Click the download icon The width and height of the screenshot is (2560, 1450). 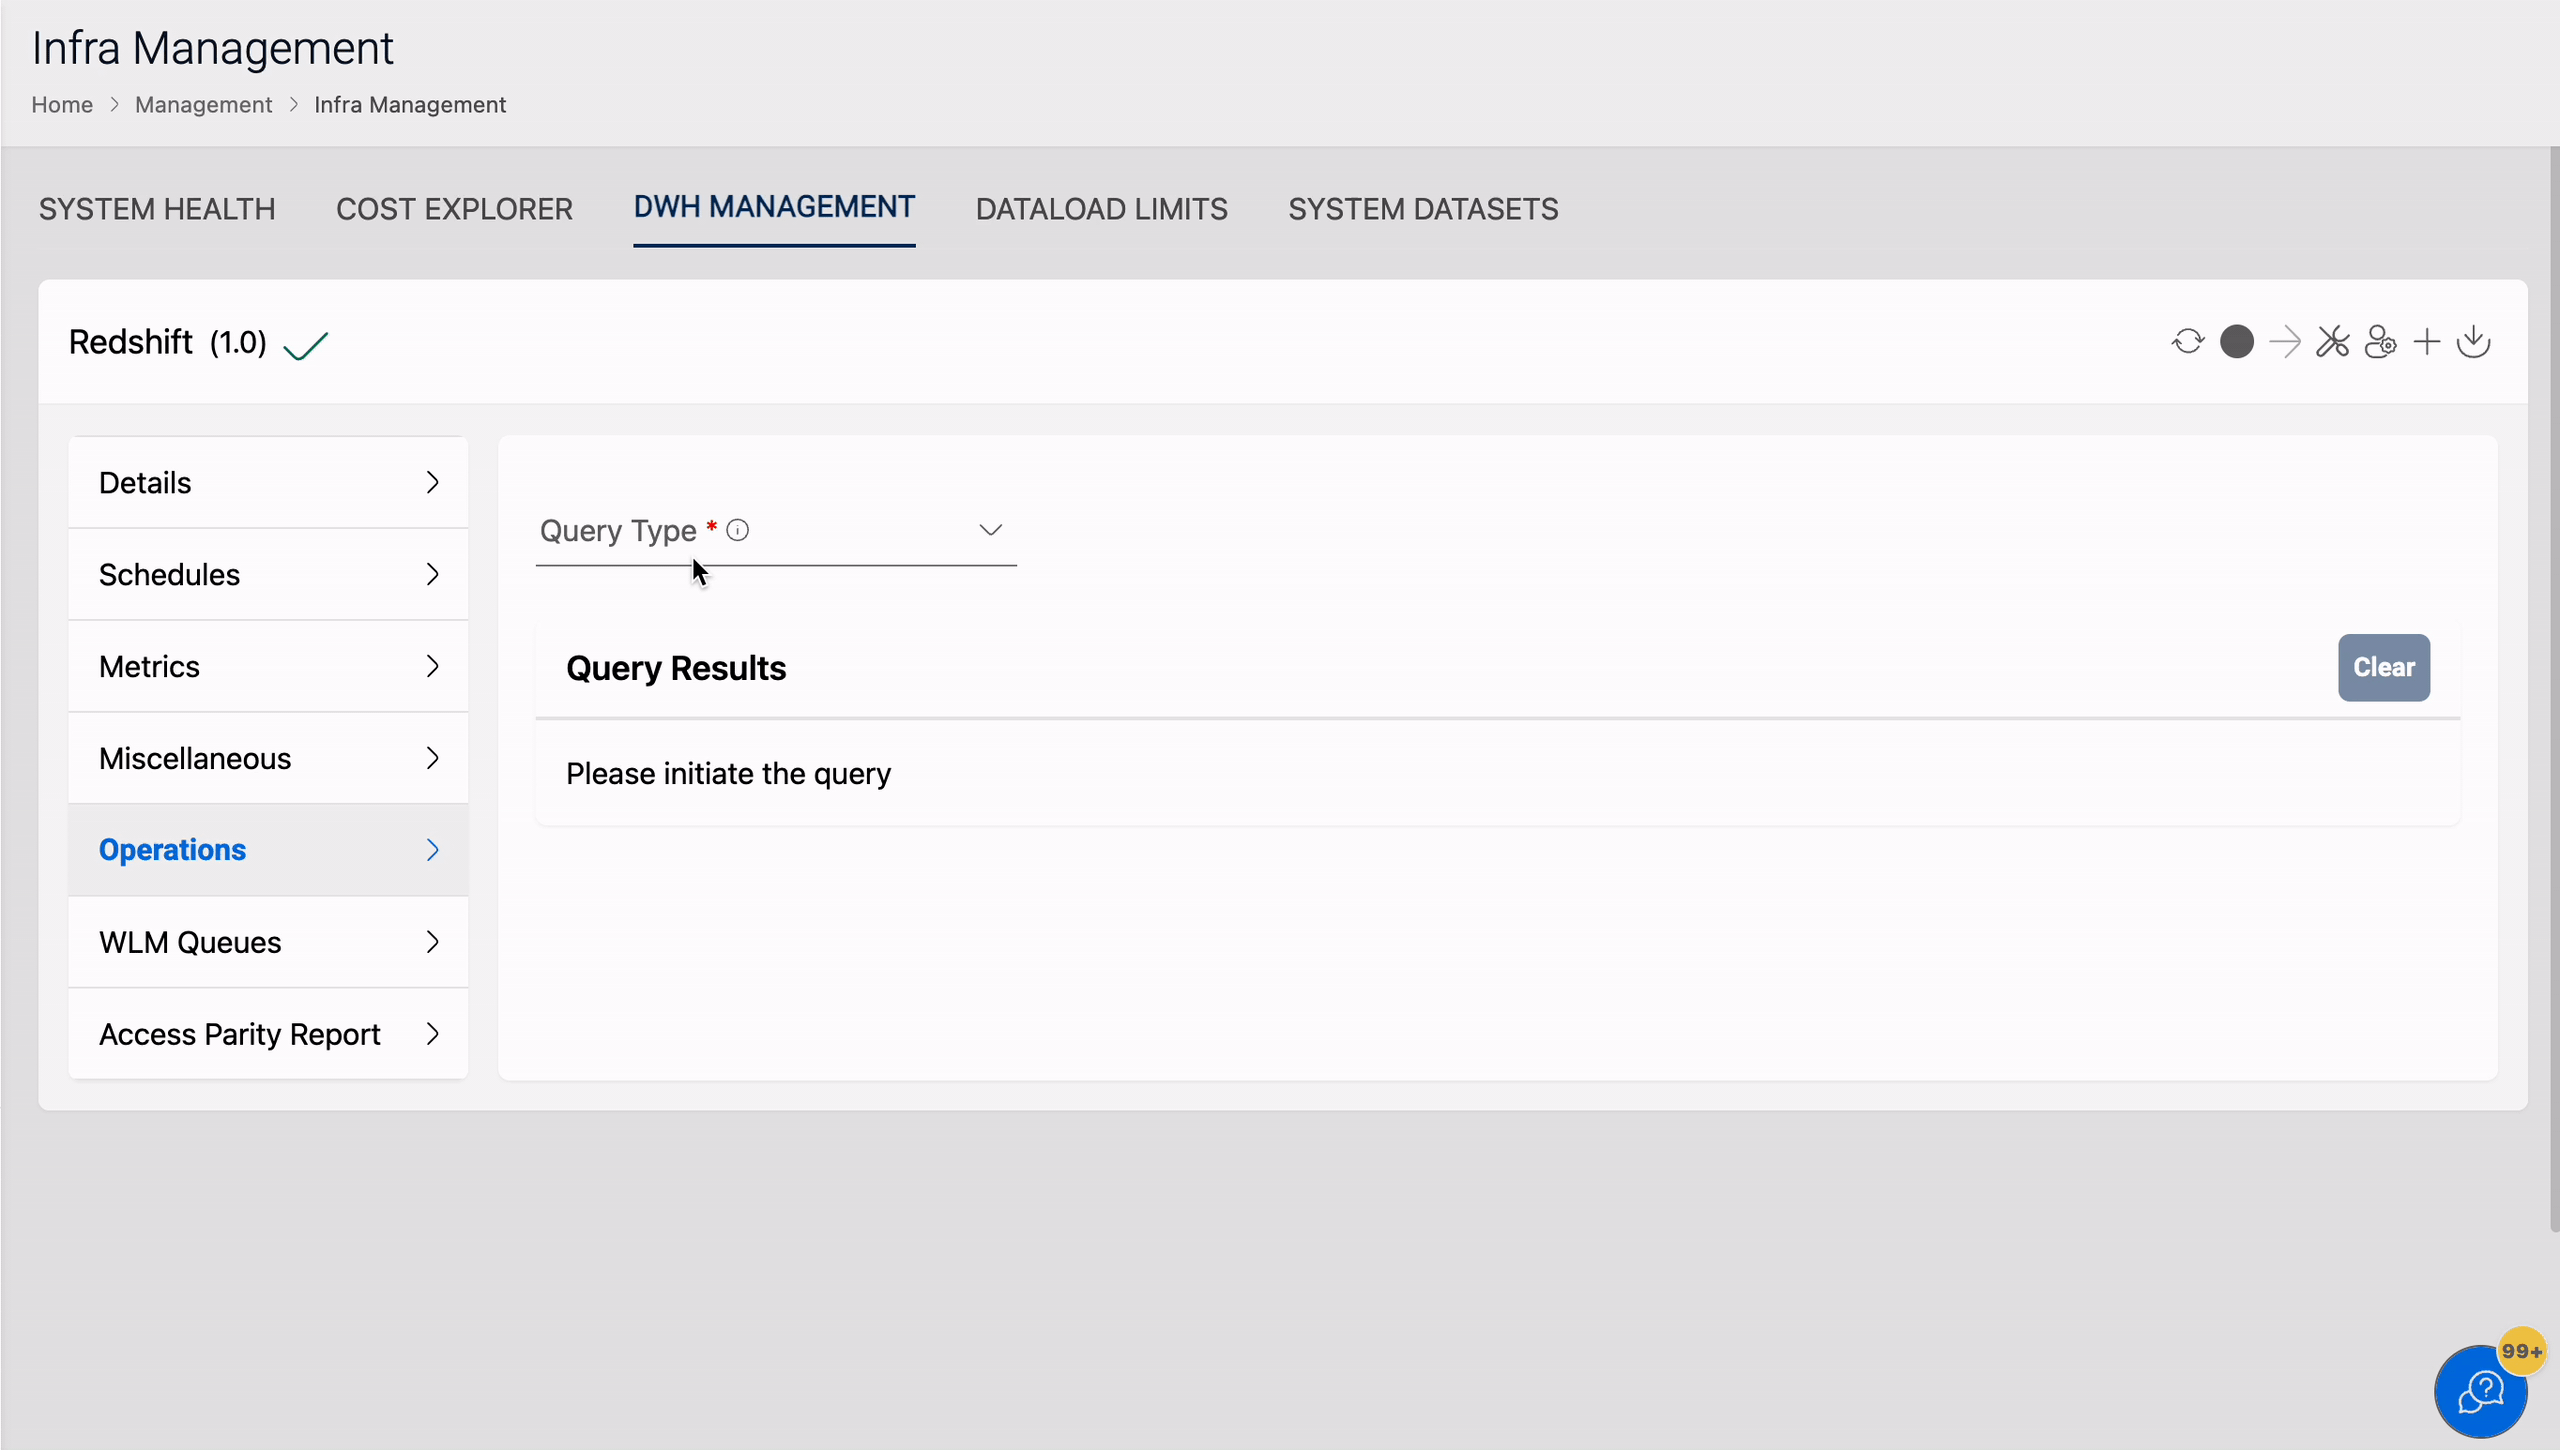[2474, 341]
